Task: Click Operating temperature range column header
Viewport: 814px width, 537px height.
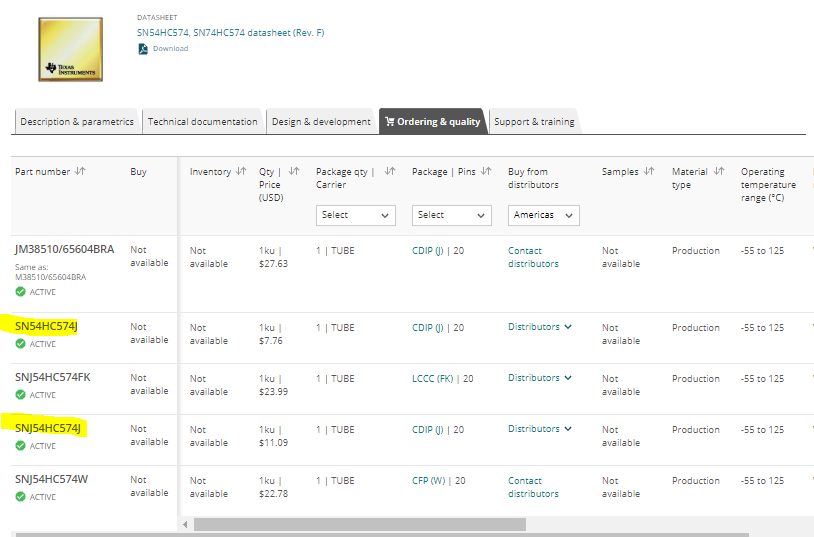Action: pos(768,184)
